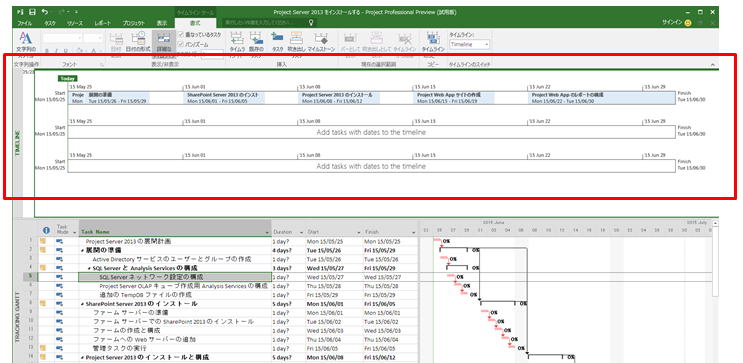The height and width of the screenshot is (363, 743).
Task: Open the Report (レポート) ribbon tab
Action: [x=102, y=23]
